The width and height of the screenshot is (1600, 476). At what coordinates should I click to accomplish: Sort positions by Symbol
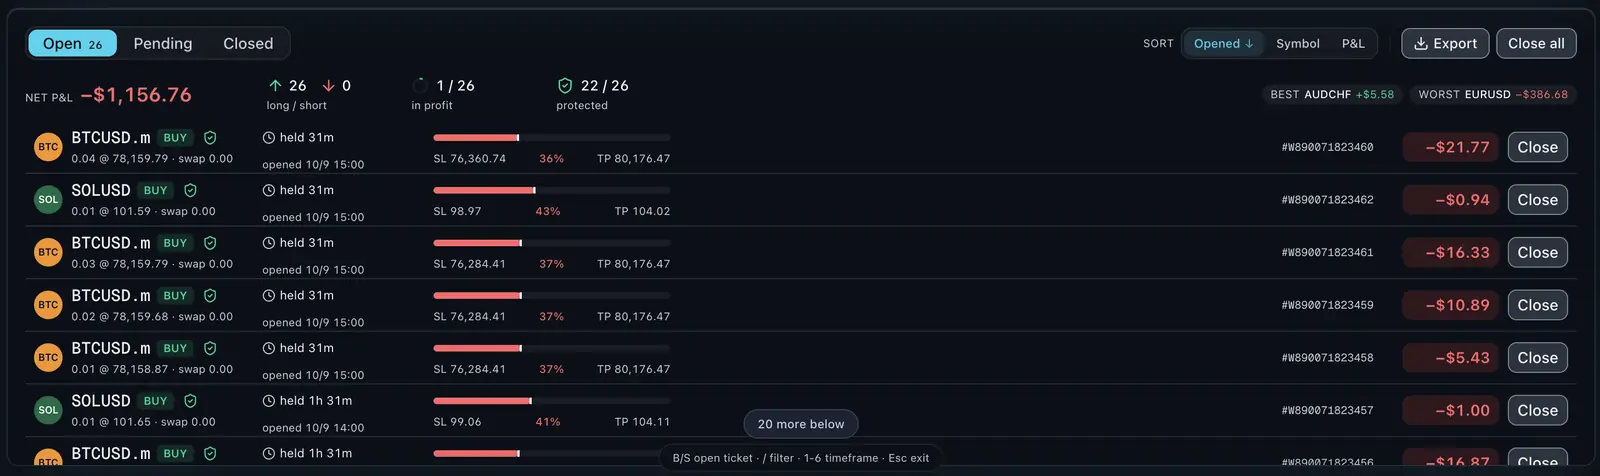tap(1298, 44)
